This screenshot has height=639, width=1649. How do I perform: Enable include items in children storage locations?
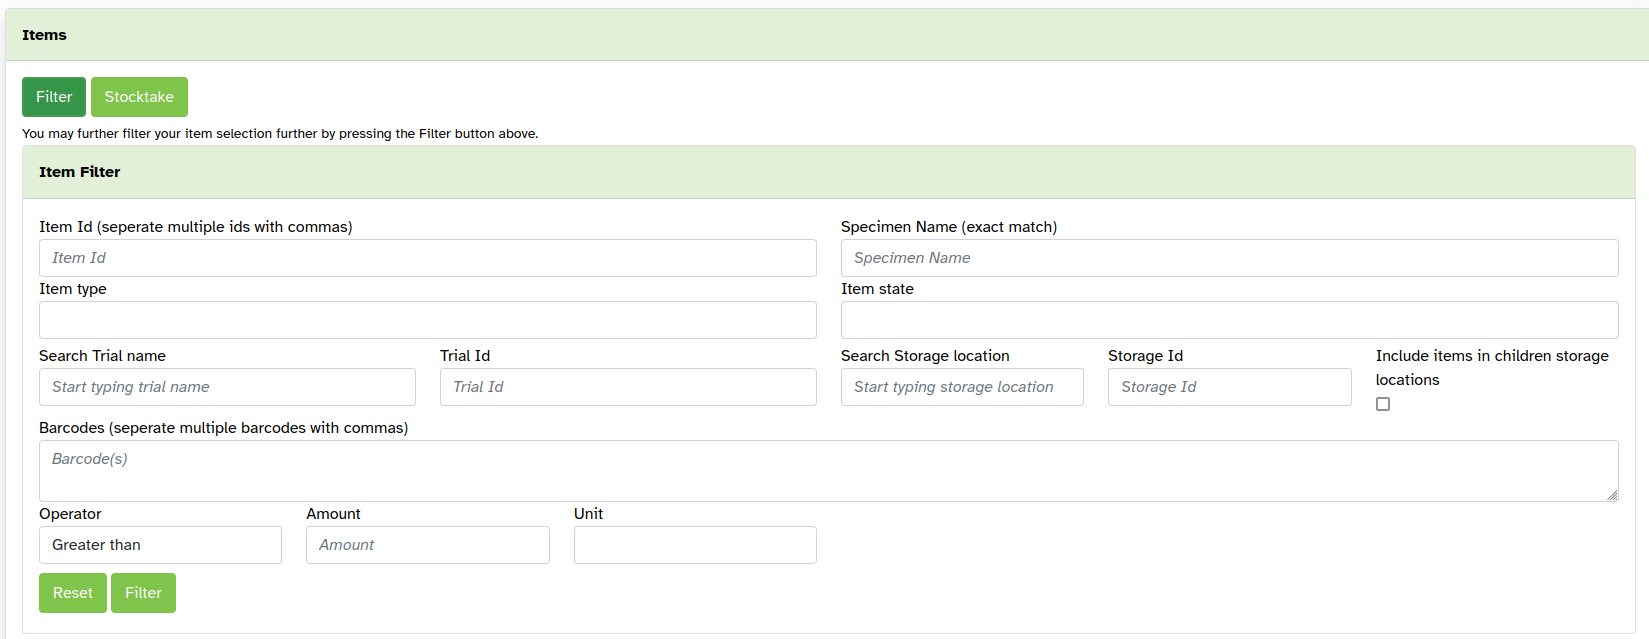1383,404
